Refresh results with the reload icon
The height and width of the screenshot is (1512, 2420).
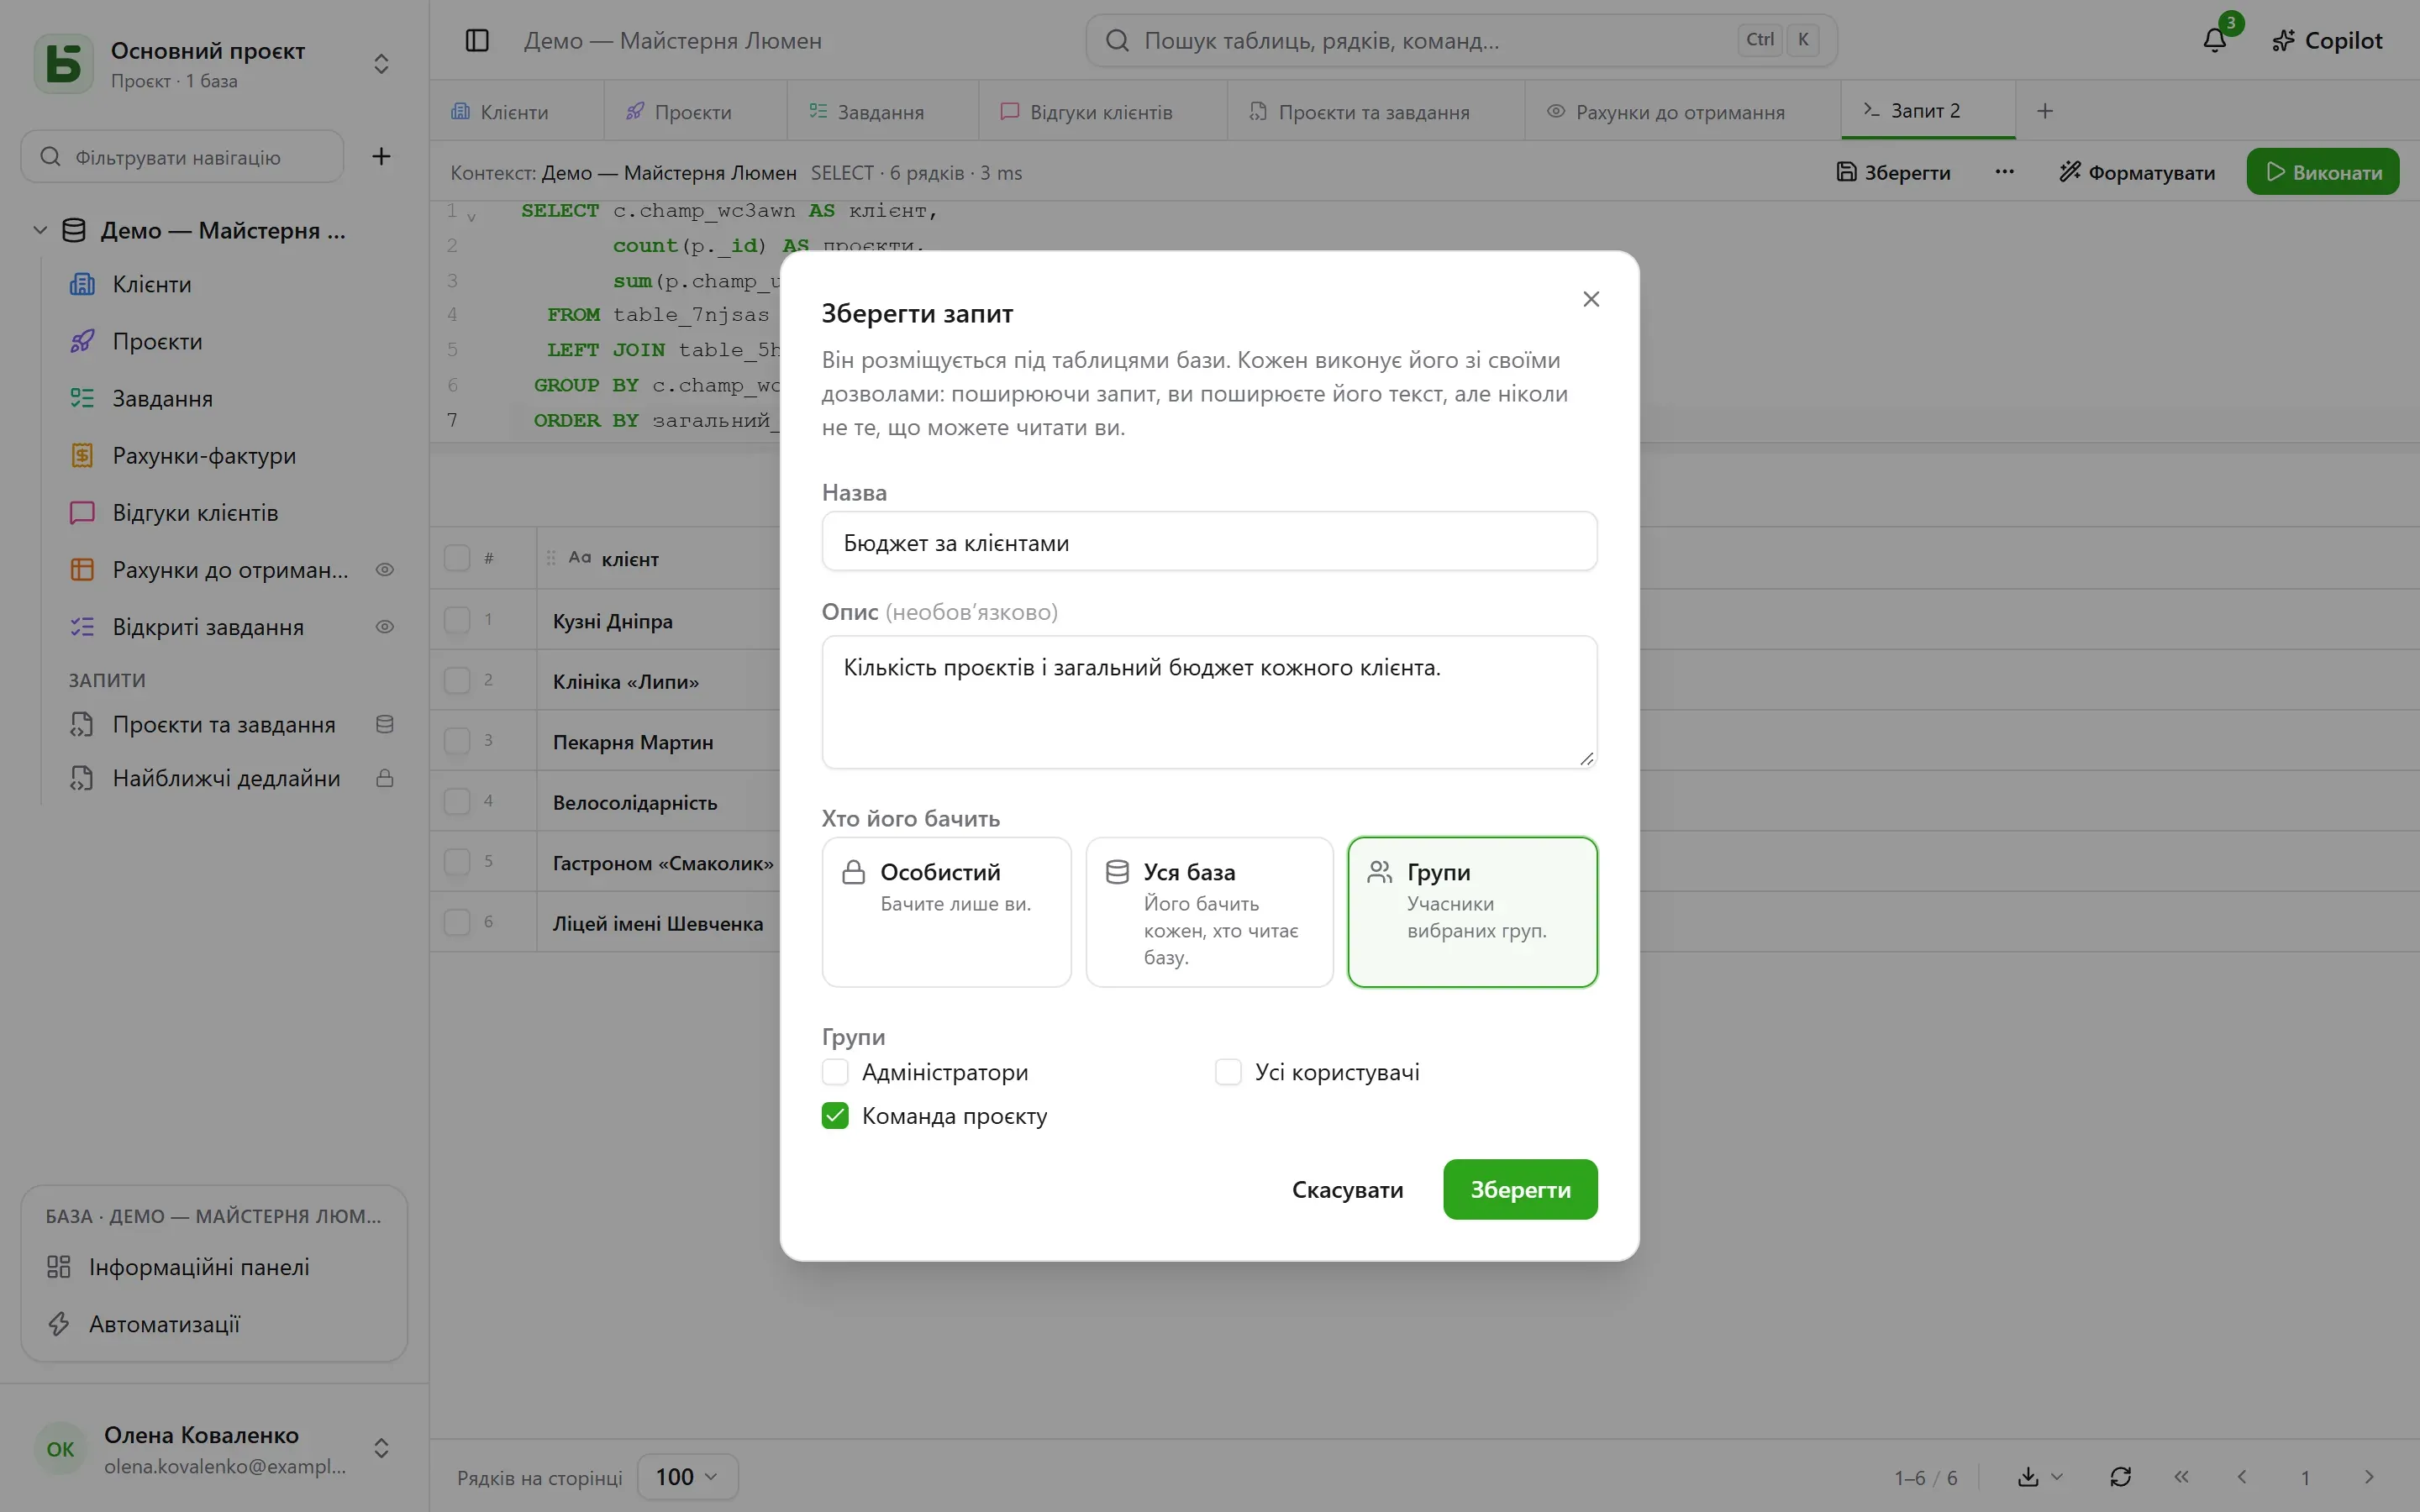pos(2120,1476)
